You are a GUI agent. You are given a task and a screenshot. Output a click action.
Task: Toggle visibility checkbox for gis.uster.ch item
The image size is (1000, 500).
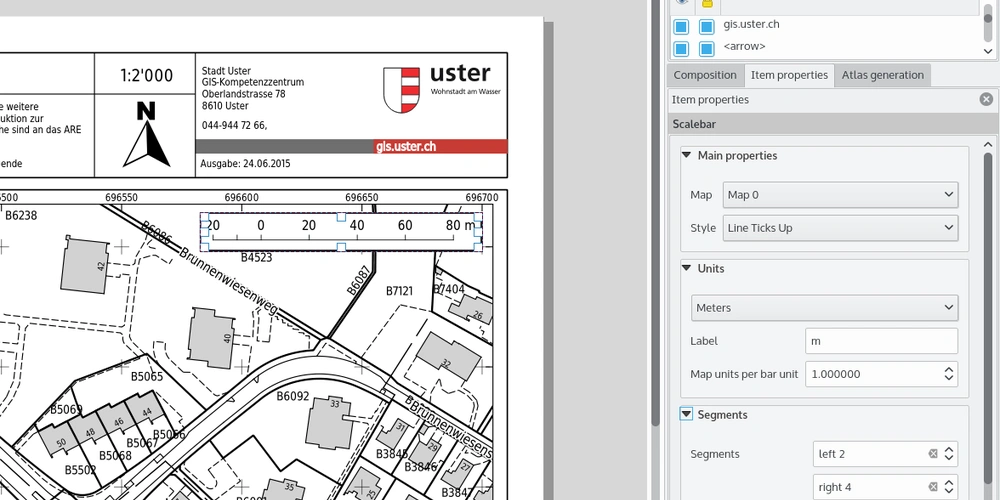click(681, 27)
